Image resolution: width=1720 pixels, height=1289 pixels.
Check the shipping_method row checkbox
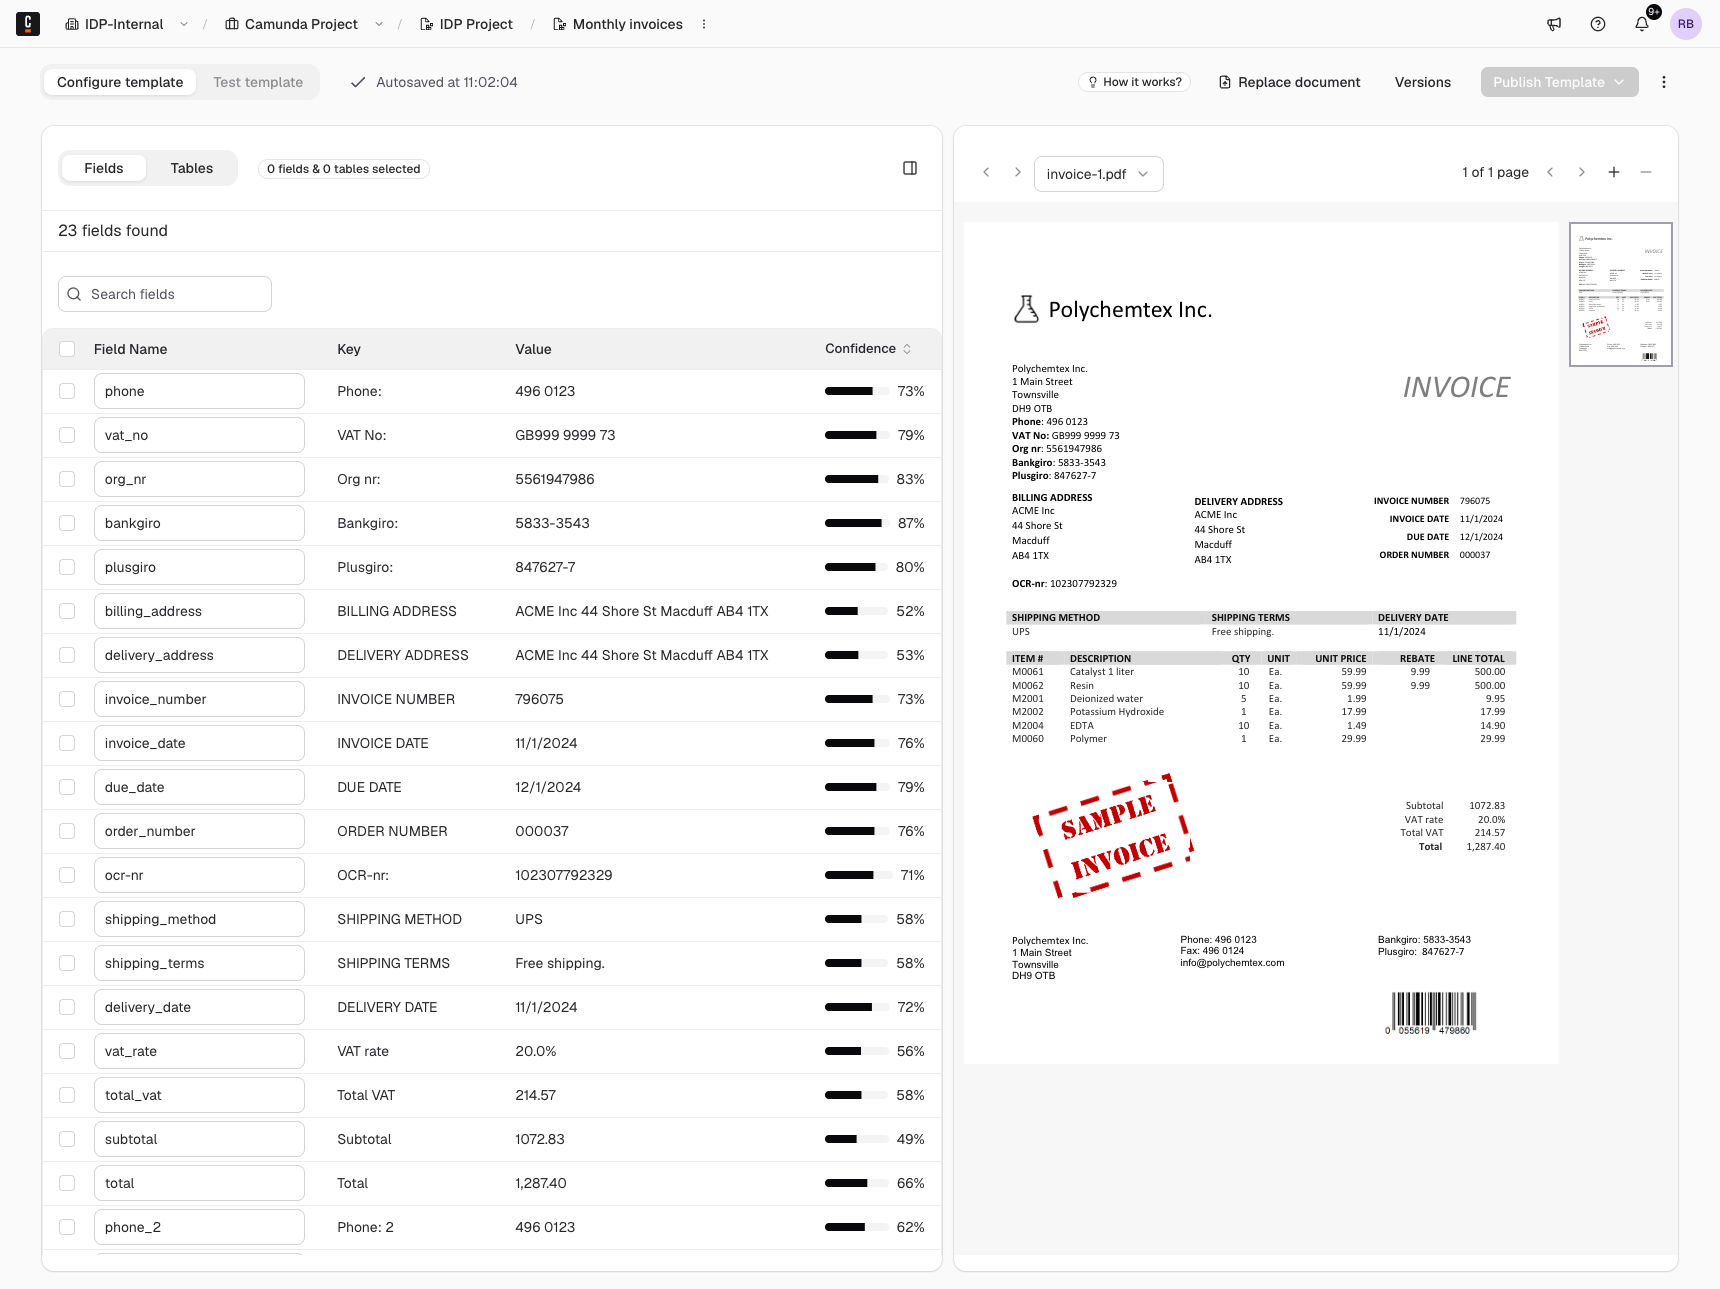tap(67, 919)
